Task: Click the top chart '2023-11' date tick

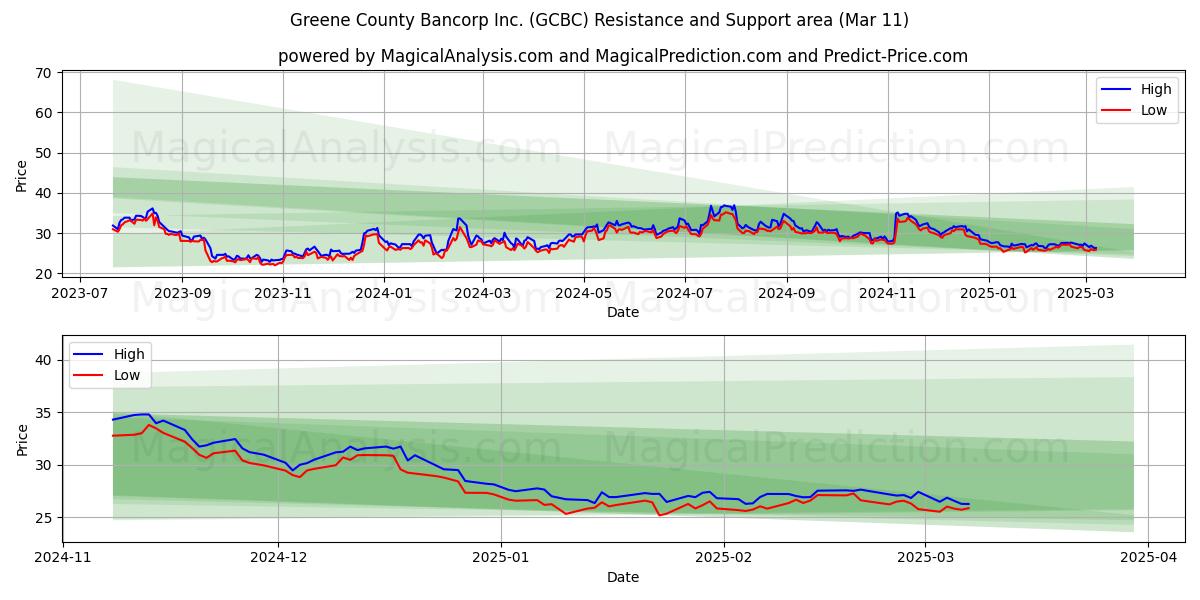Action: point(282,294)
